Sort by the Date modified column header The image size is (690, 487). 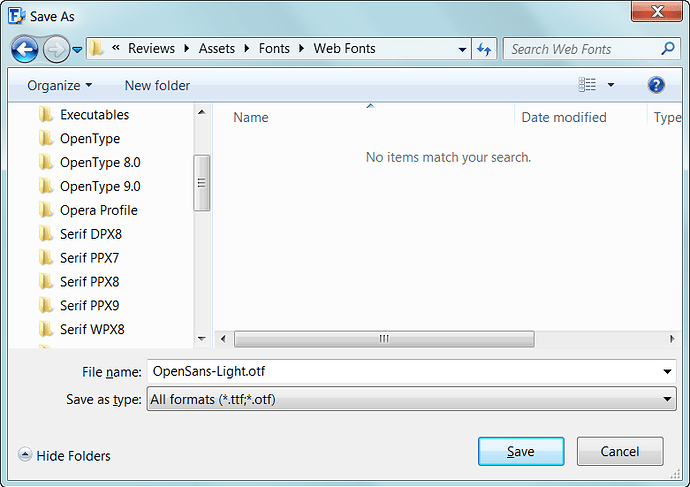[x=563, y=117]
